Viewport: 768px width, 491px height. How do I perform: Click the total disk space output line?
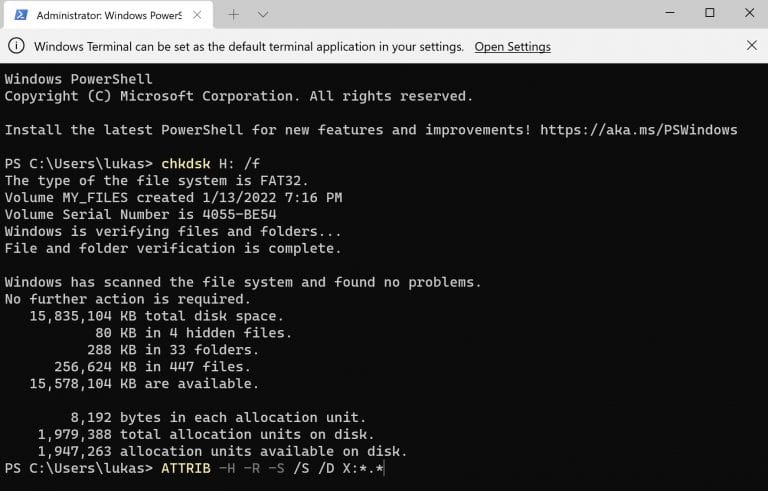(x=156, y=316)
